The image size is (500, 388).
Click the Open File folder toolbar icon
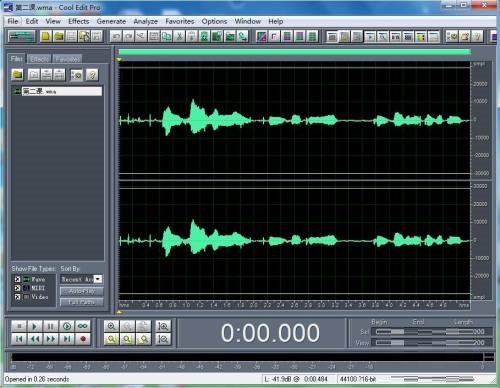click(x=58, y=36)
